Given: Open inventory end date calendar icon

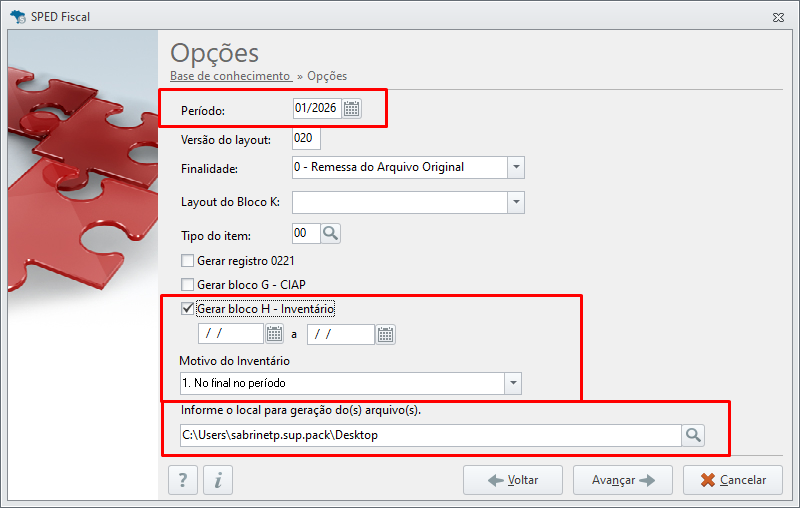Looking at the screenshot, I should (385, 335).
